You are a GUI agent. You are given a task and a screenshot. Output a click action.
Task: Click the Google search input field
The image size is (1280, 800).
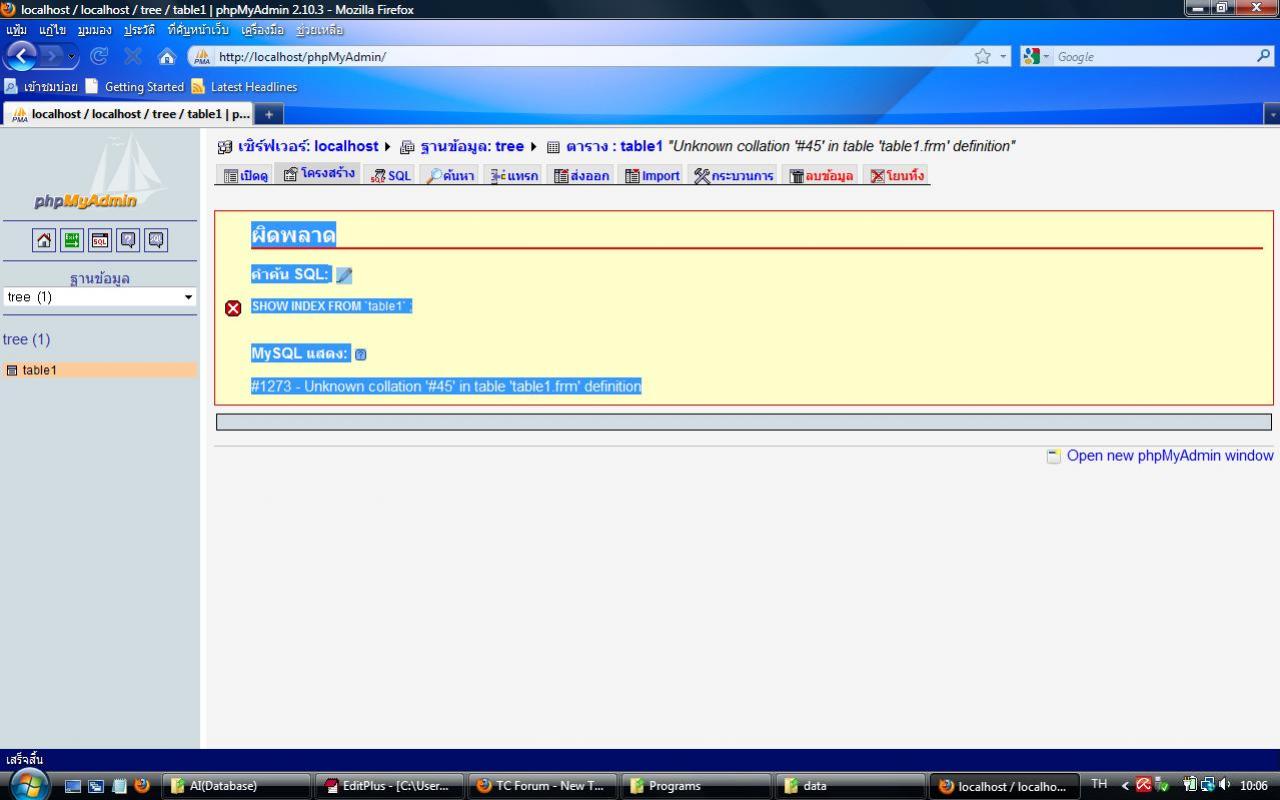(x=1153, y=57)
